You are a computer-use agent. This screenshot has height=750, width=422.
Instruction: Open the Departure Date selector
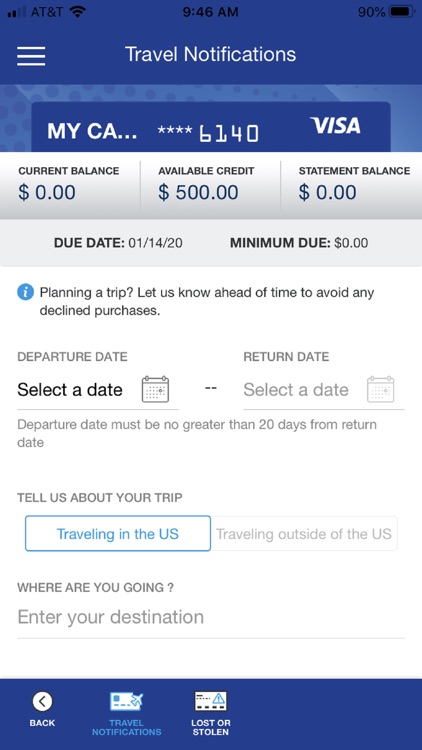pos(98,390)
